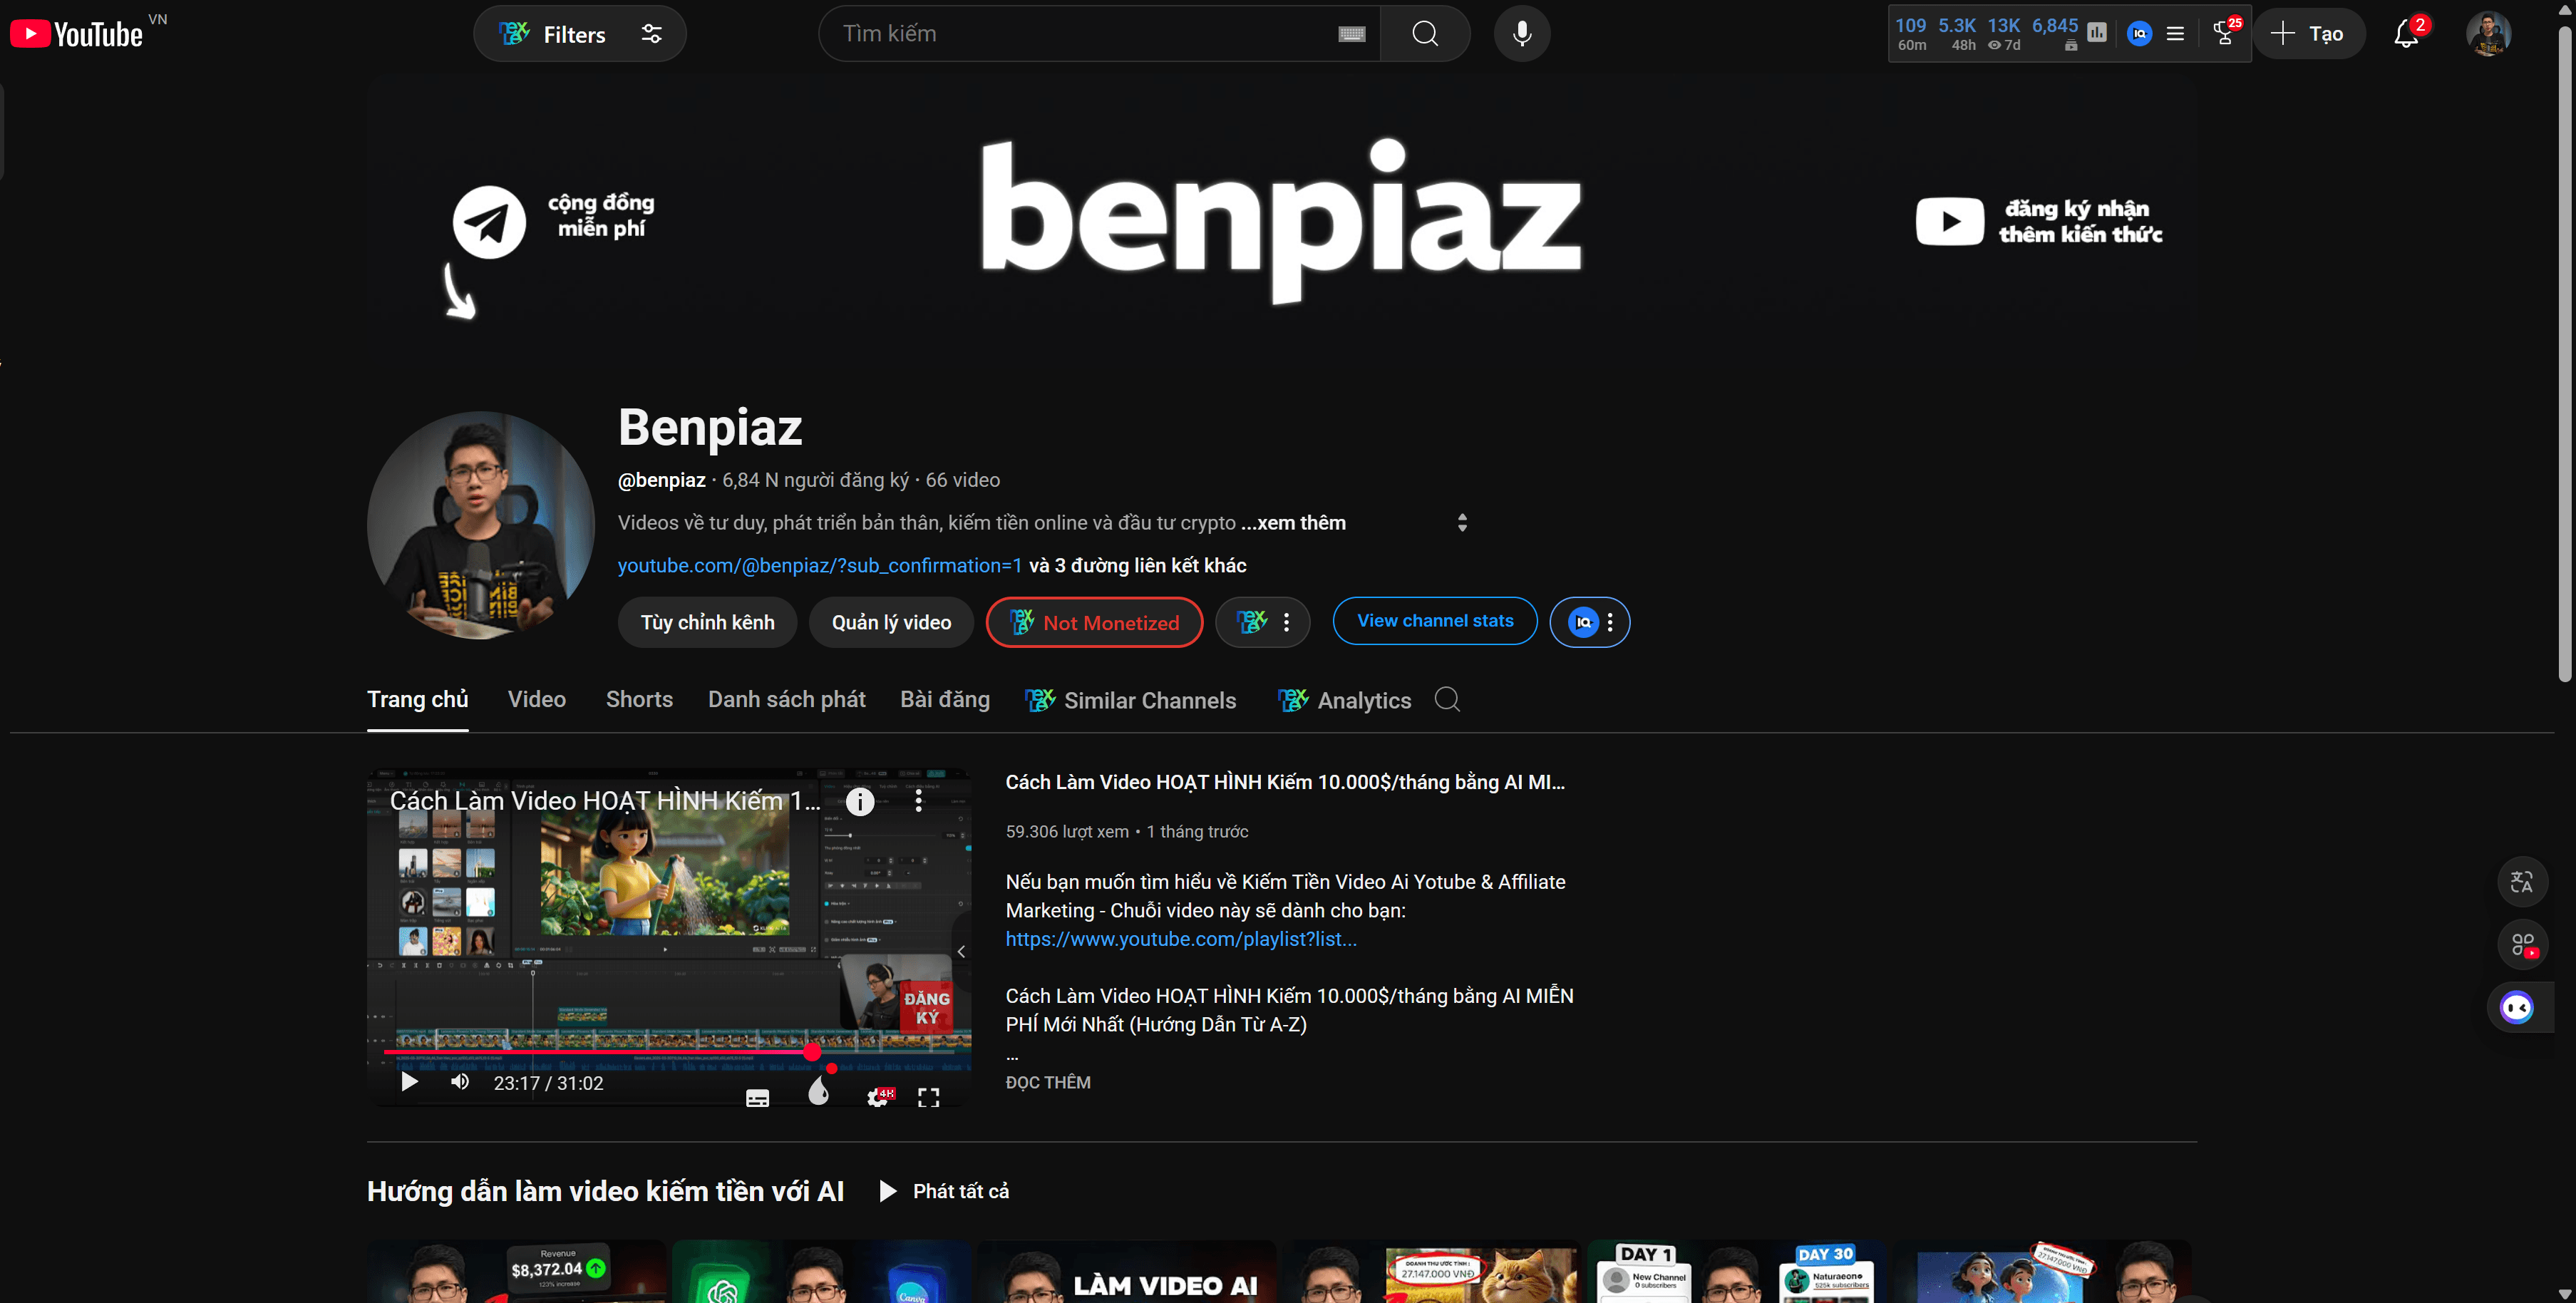Image resolution: width=2576 pixels, height=1303 pixels.
Task: Click the blue vidIQ icon in header
Action: coord(2139,33)
